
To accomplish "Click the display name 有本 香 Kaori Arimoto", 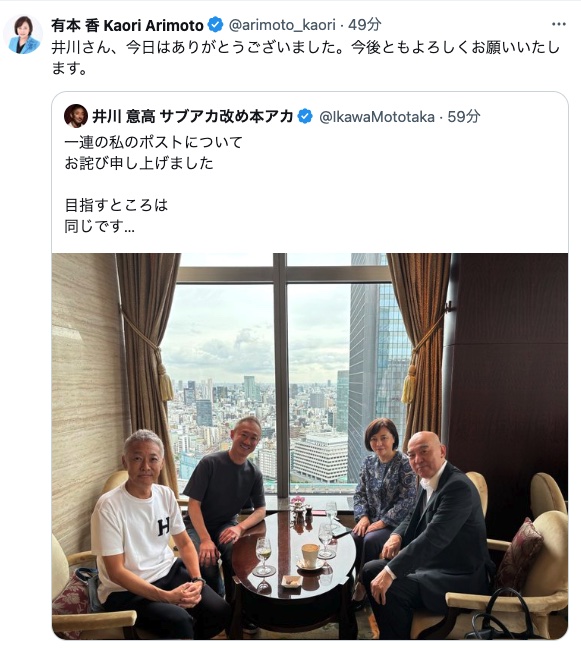I will pyautogui.click(x=127, y=26).
